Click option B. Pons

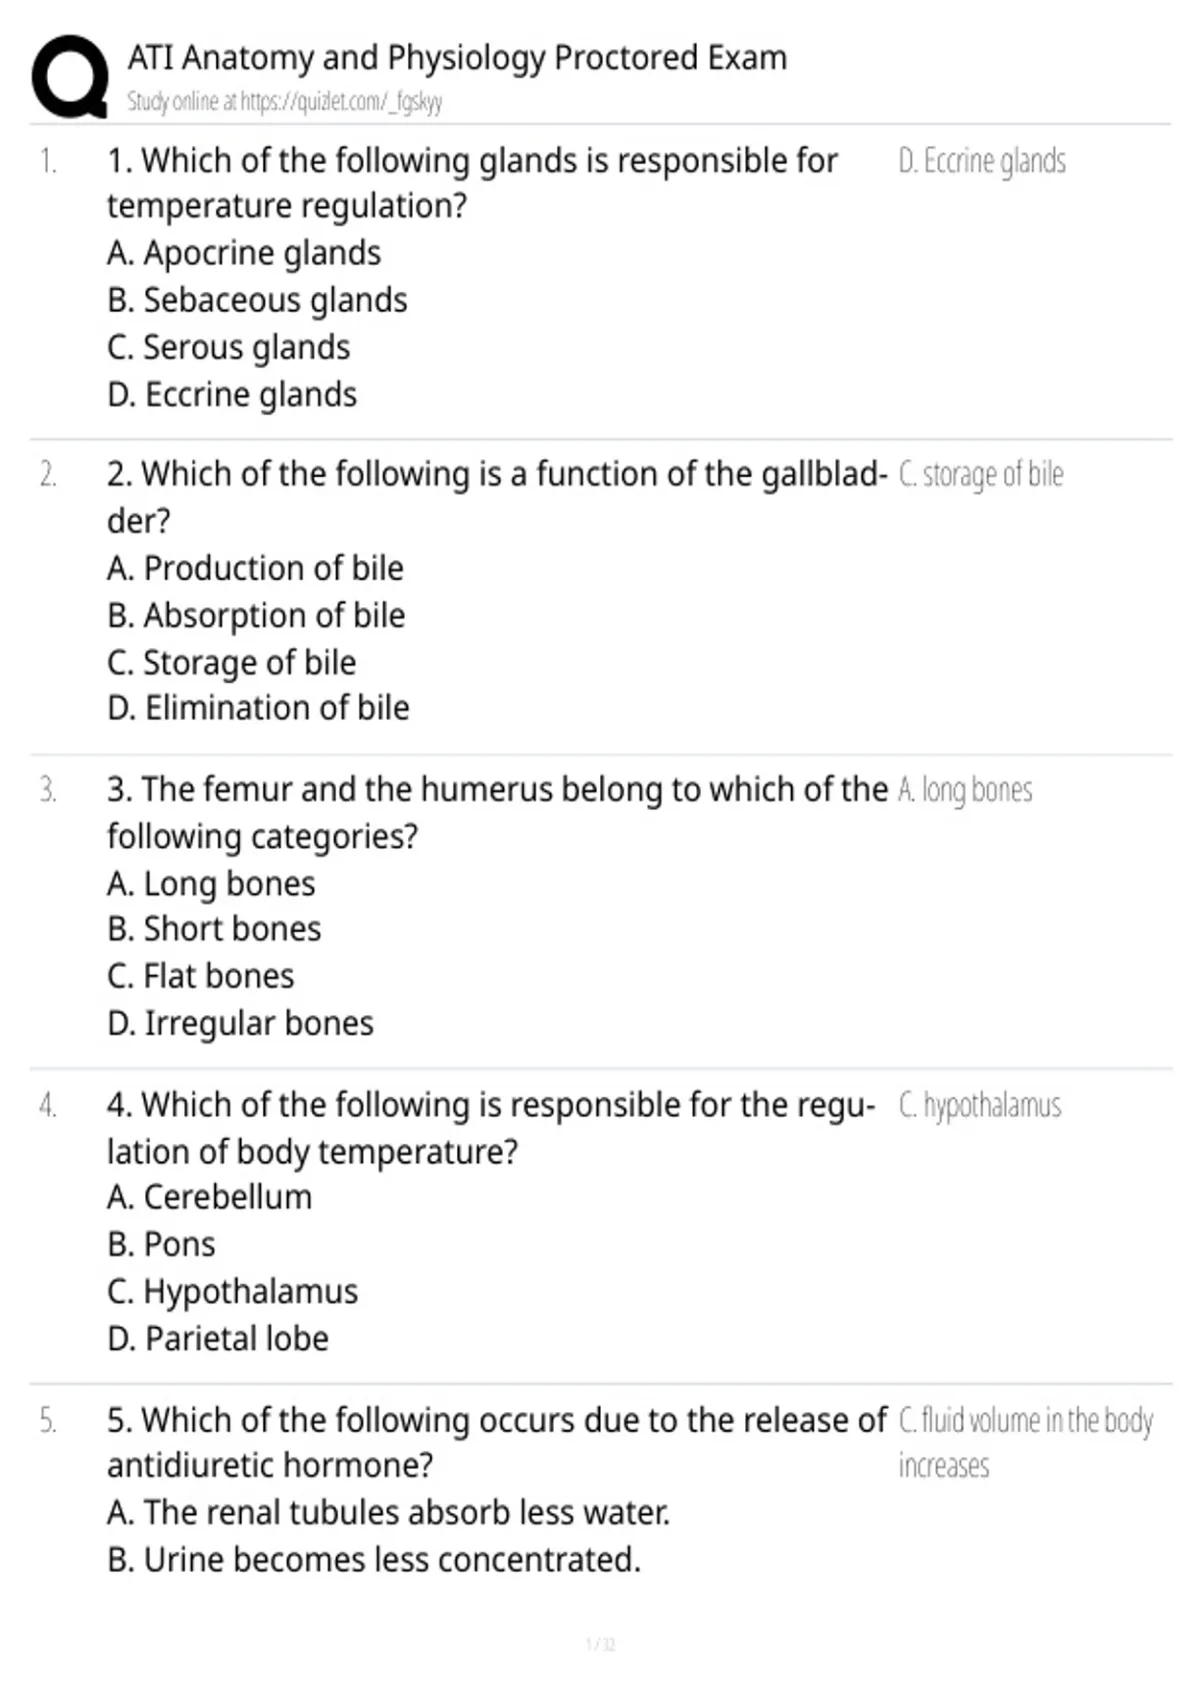pos(161,1244)
